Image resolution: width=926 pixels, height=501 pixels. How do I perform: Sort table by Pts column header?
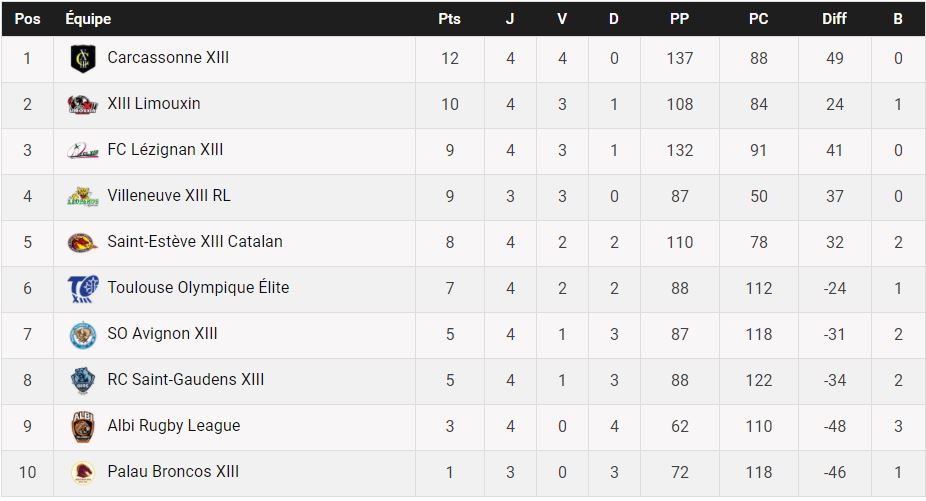point(449,19)
